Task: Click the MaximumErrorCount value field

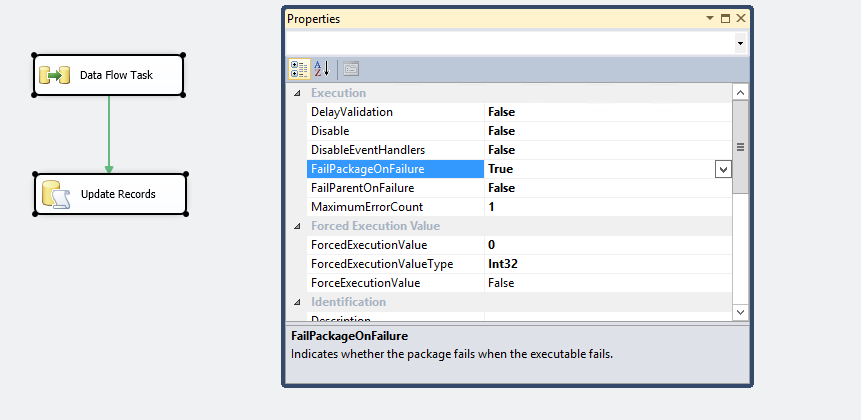Action: tap(600, 207)
